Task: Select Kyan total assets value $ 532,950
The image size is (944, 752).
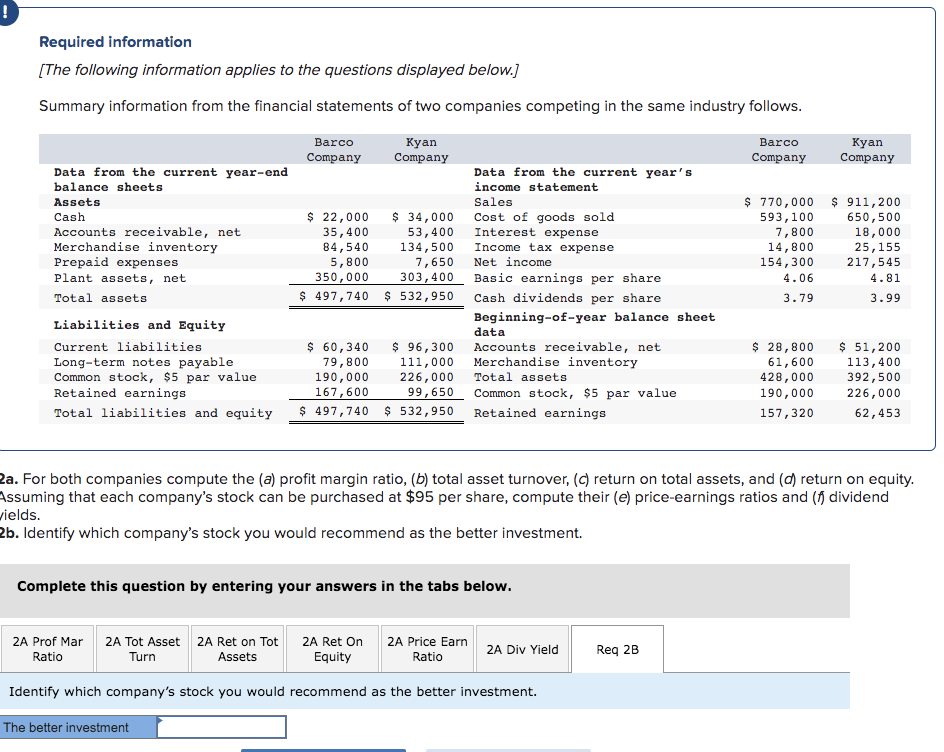Action: (419, 296)
